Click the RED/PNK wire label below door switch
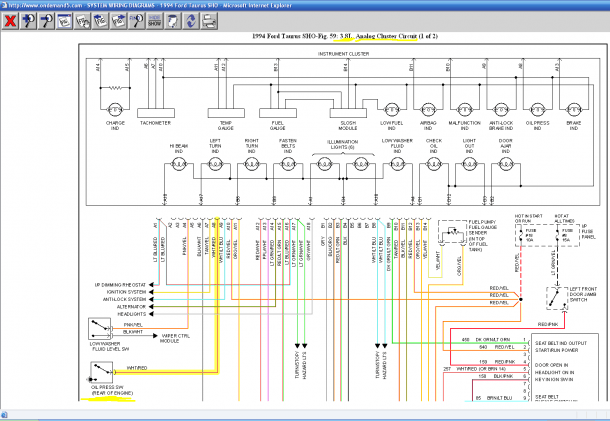Image resolution: width=610 pixels, height=421 pixels. pyautogui.click(x=548, y=324)
